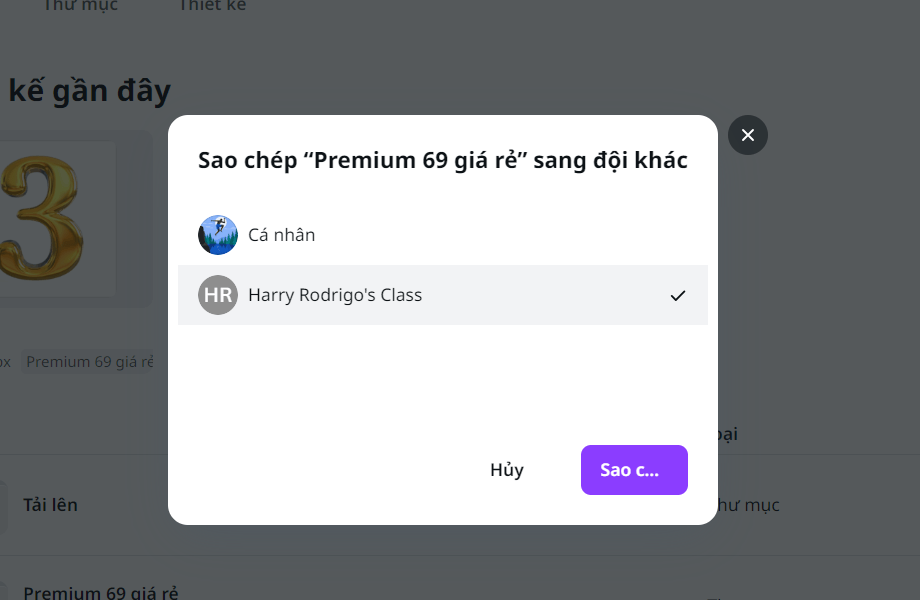
Task: Open the Premium 69 giá rẻ list row
Action: click(x=100, y=592)
